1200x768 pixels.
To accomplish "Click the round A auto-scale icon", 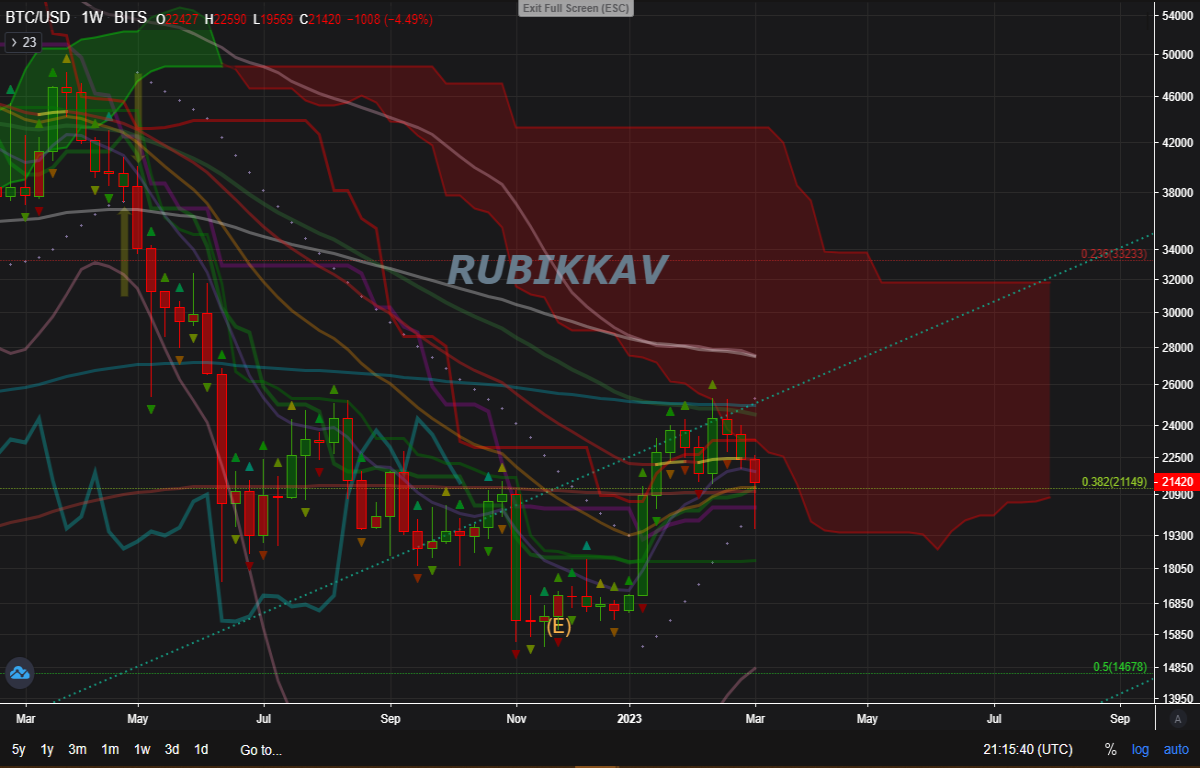I will (x=1179, y=718).
